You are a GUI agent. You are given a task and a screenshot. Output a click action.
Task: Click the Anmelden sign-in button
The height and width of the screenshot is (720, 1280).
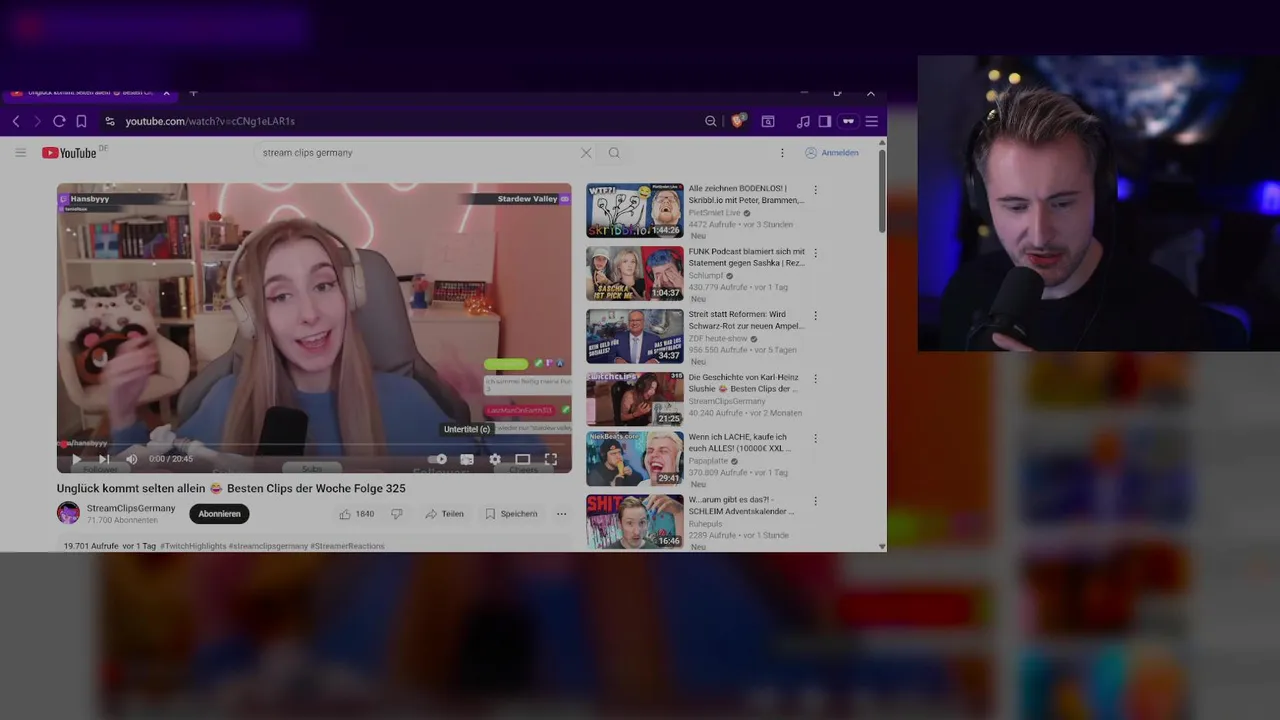click(x=832, y=153)
